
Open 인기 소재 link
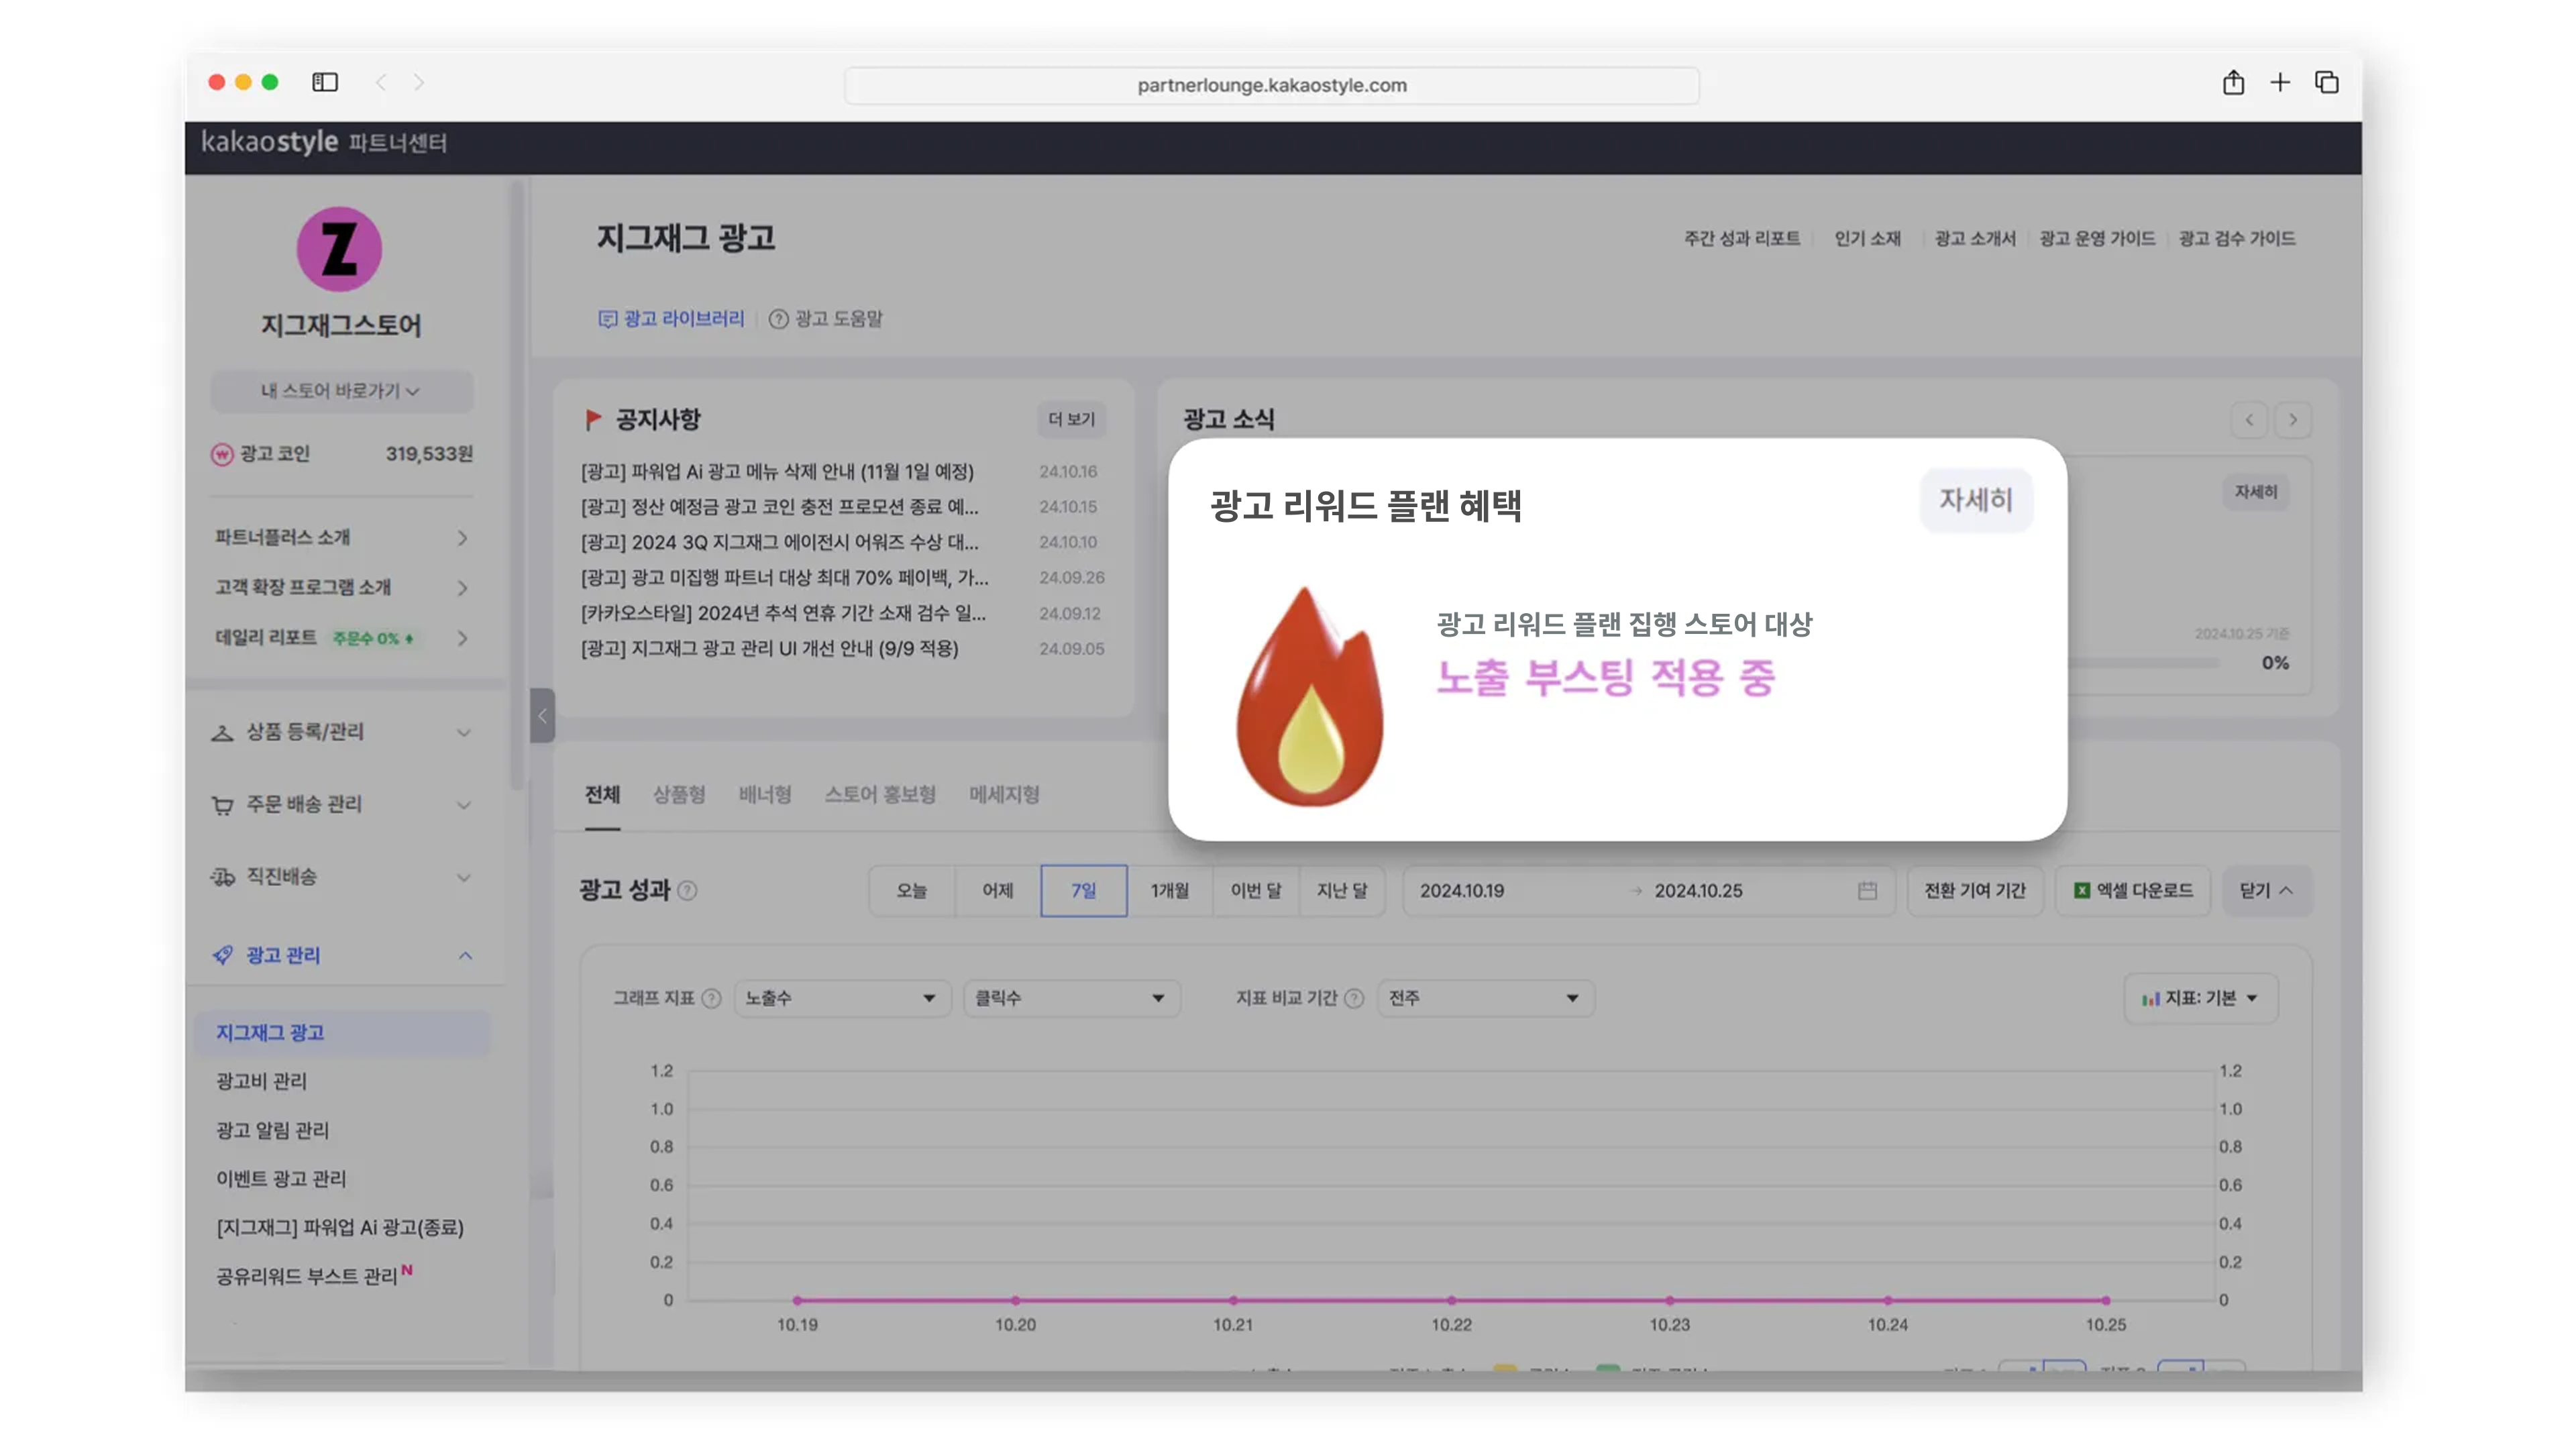point(1867,239)
